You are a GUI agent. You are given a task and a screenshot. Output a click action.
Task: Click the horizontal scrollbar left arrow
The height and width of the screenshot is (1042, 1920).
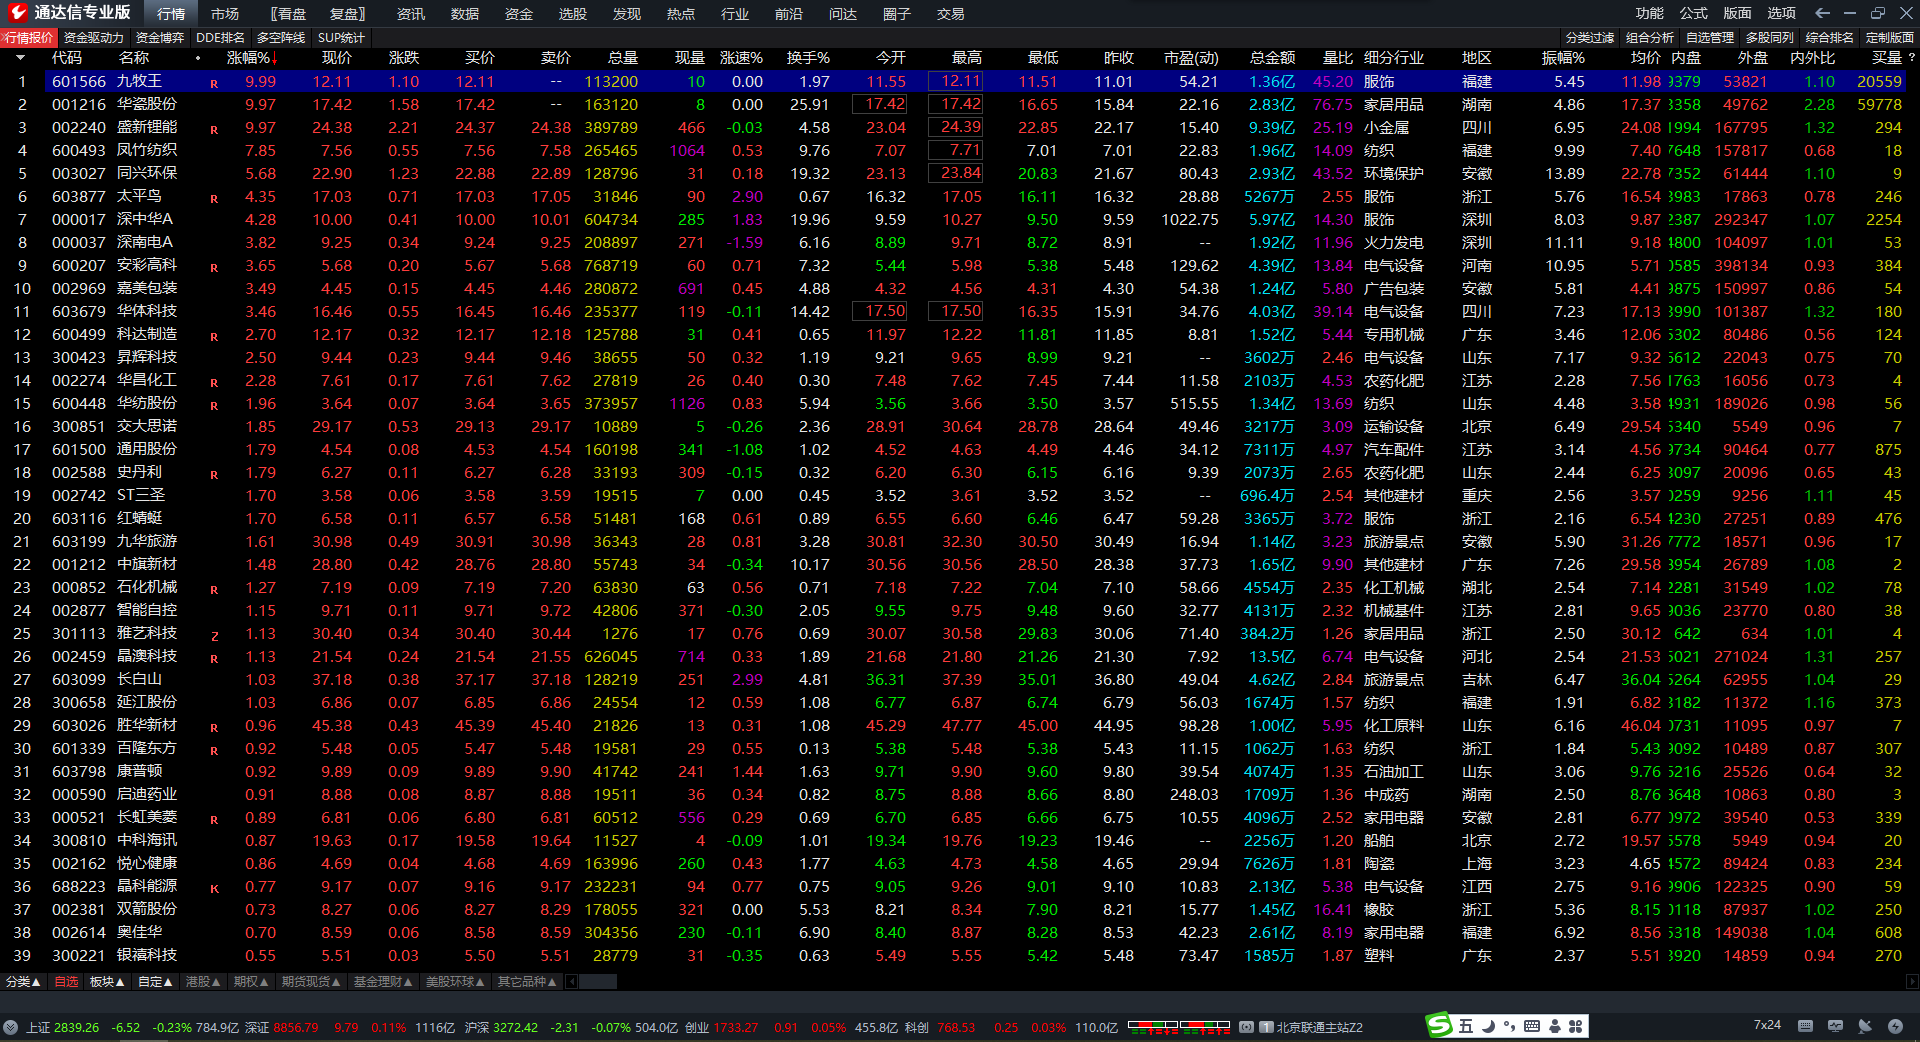pyautogui.click(x=572, y=982)
